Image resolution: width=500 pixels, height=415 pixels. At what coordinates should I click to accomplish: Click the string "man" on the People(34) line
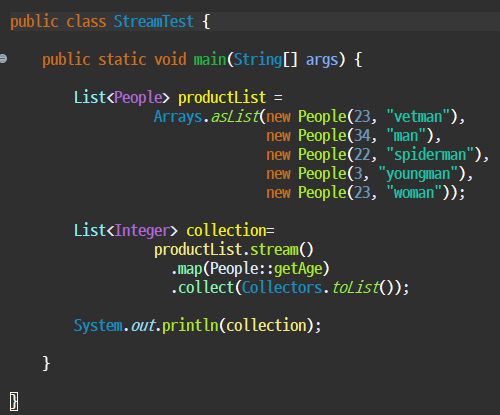point(406,136)
